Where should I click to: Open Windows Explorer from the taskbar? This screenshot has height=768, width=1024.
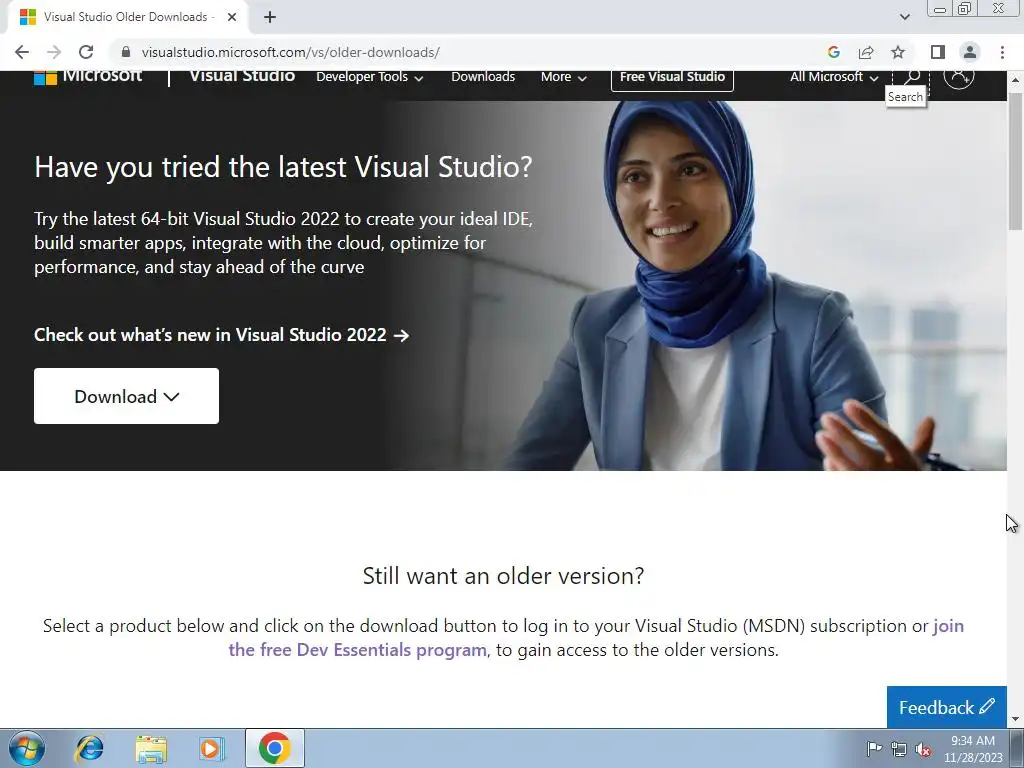(151, 748)
